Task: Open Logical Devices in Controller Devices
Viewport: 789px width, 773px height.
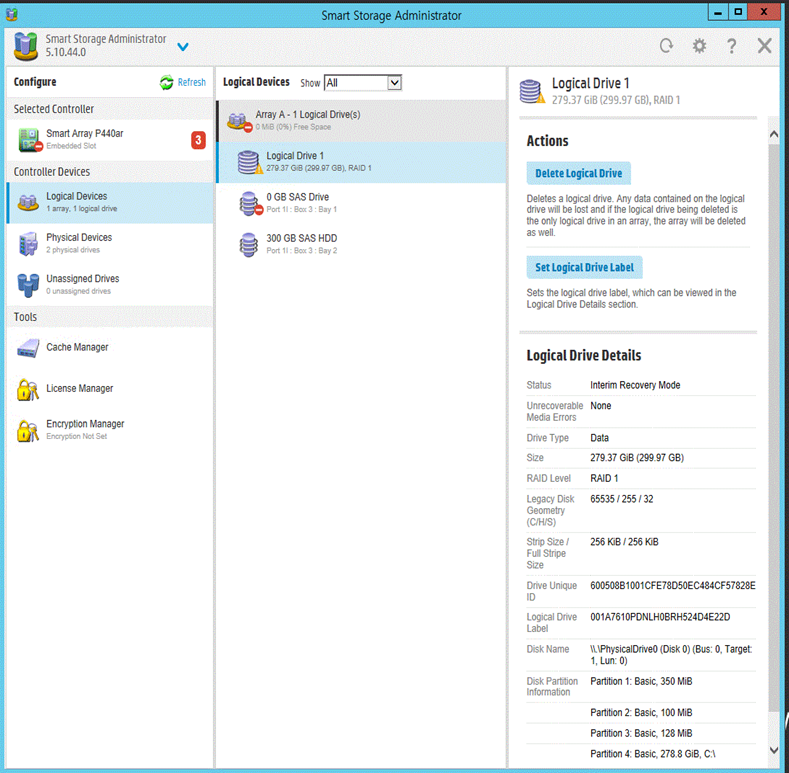Action: (110, 202)
